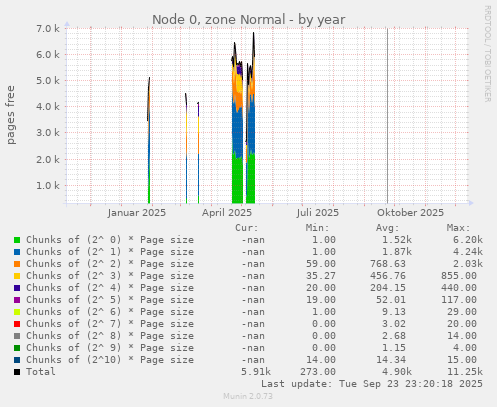
Task: Click the navy swatch for Chunks of (2^10)
Action: coord(17,360)
